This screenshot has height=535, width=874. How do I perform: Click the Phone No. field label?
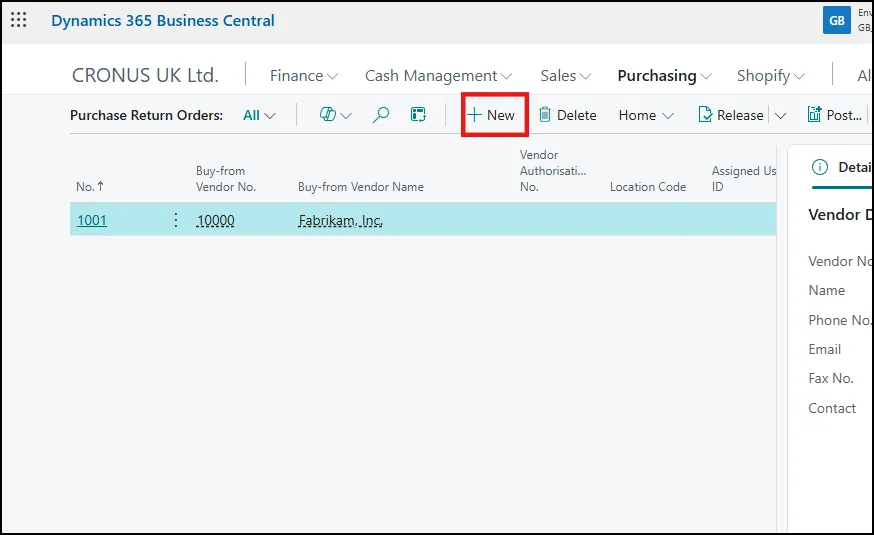coord(839,320)
